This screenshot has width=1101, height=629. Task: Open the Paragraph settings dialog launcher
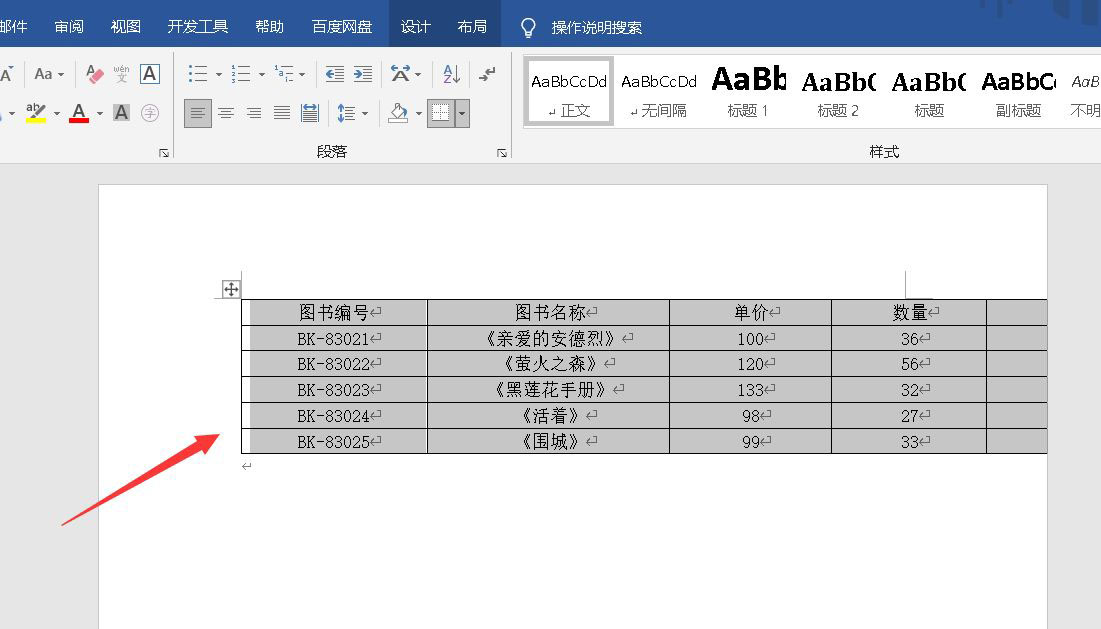click(501, 152)
